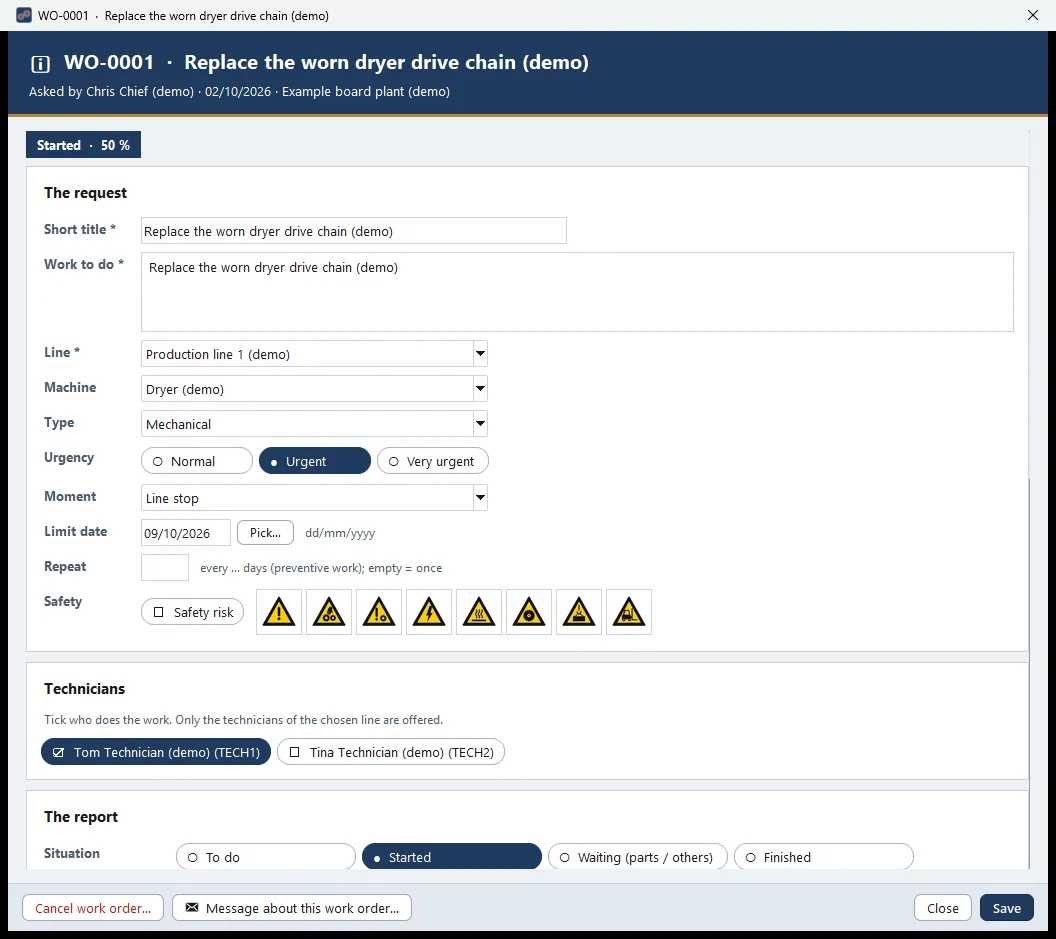1056x939 pixels.
Task: Click Cancel work order...
Action: (93, 907)
